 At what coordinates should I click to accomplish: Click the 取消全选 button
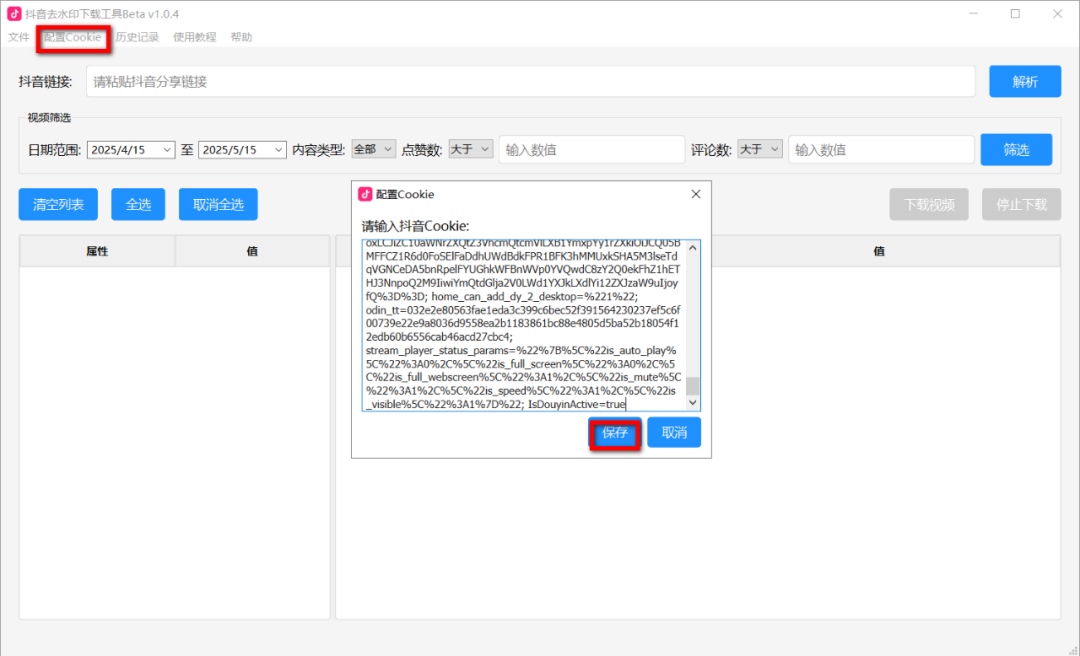point(218,205)
